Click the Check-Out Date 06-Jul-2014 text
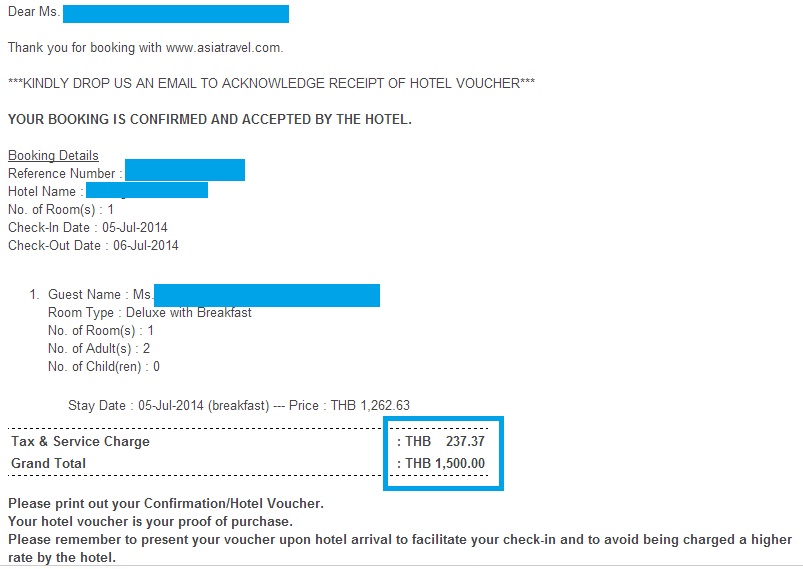The image size is (803, 569). 93,245
